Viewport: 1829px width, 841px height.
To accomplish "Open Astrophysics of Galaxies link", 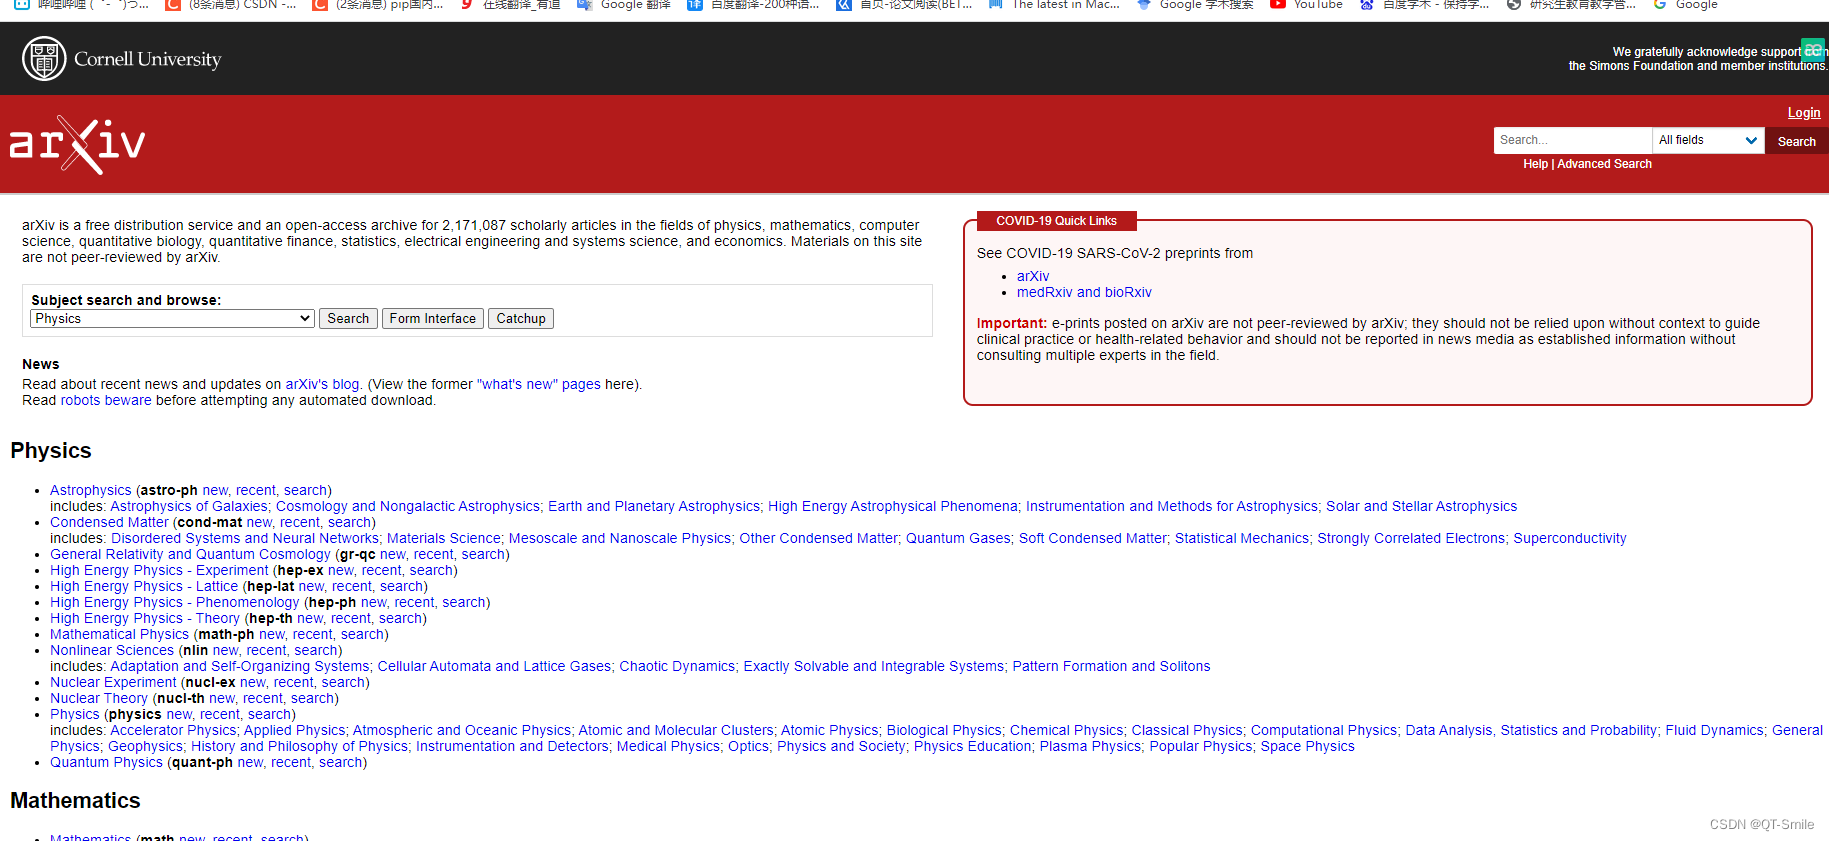I will pos(189,506).
